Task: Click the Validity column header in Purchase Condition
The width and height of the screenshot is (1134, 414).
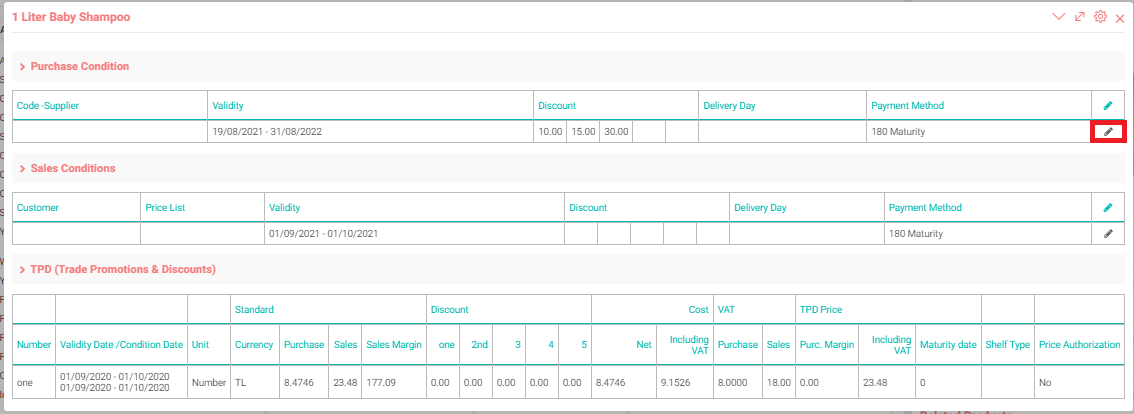Action: pyautogui.click(x=228, y=105)
